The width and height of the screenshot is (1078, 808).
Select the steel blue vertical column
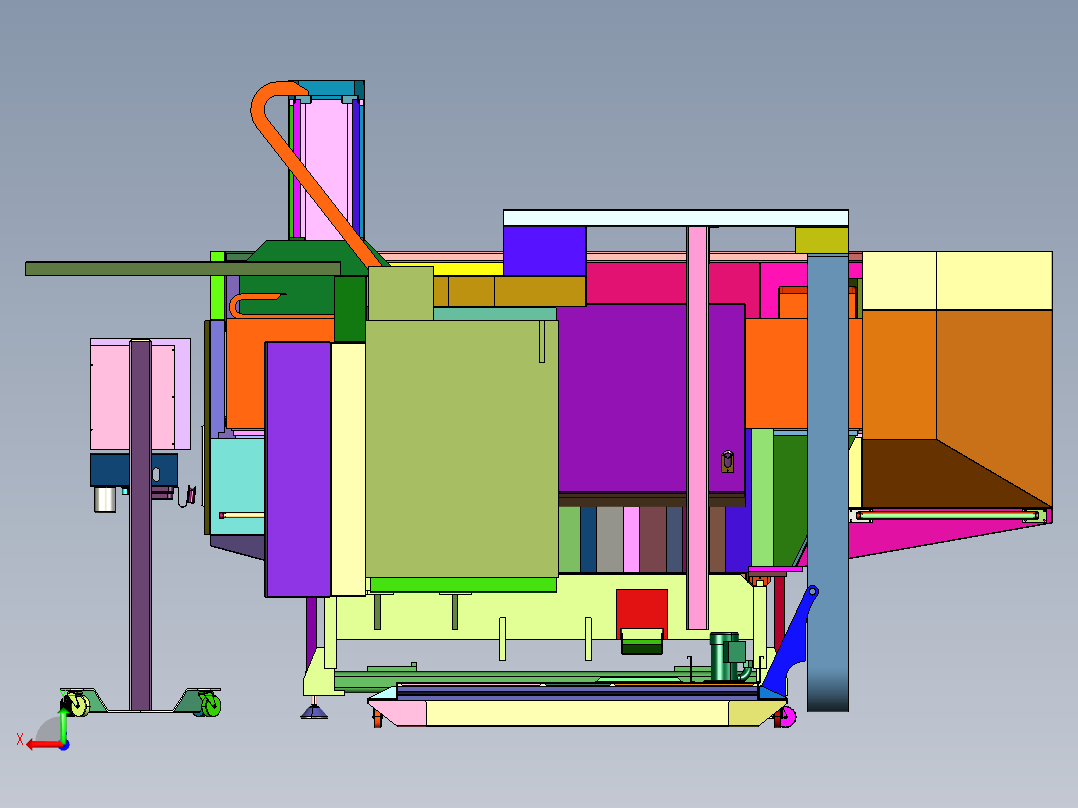[x=828, y=483]
